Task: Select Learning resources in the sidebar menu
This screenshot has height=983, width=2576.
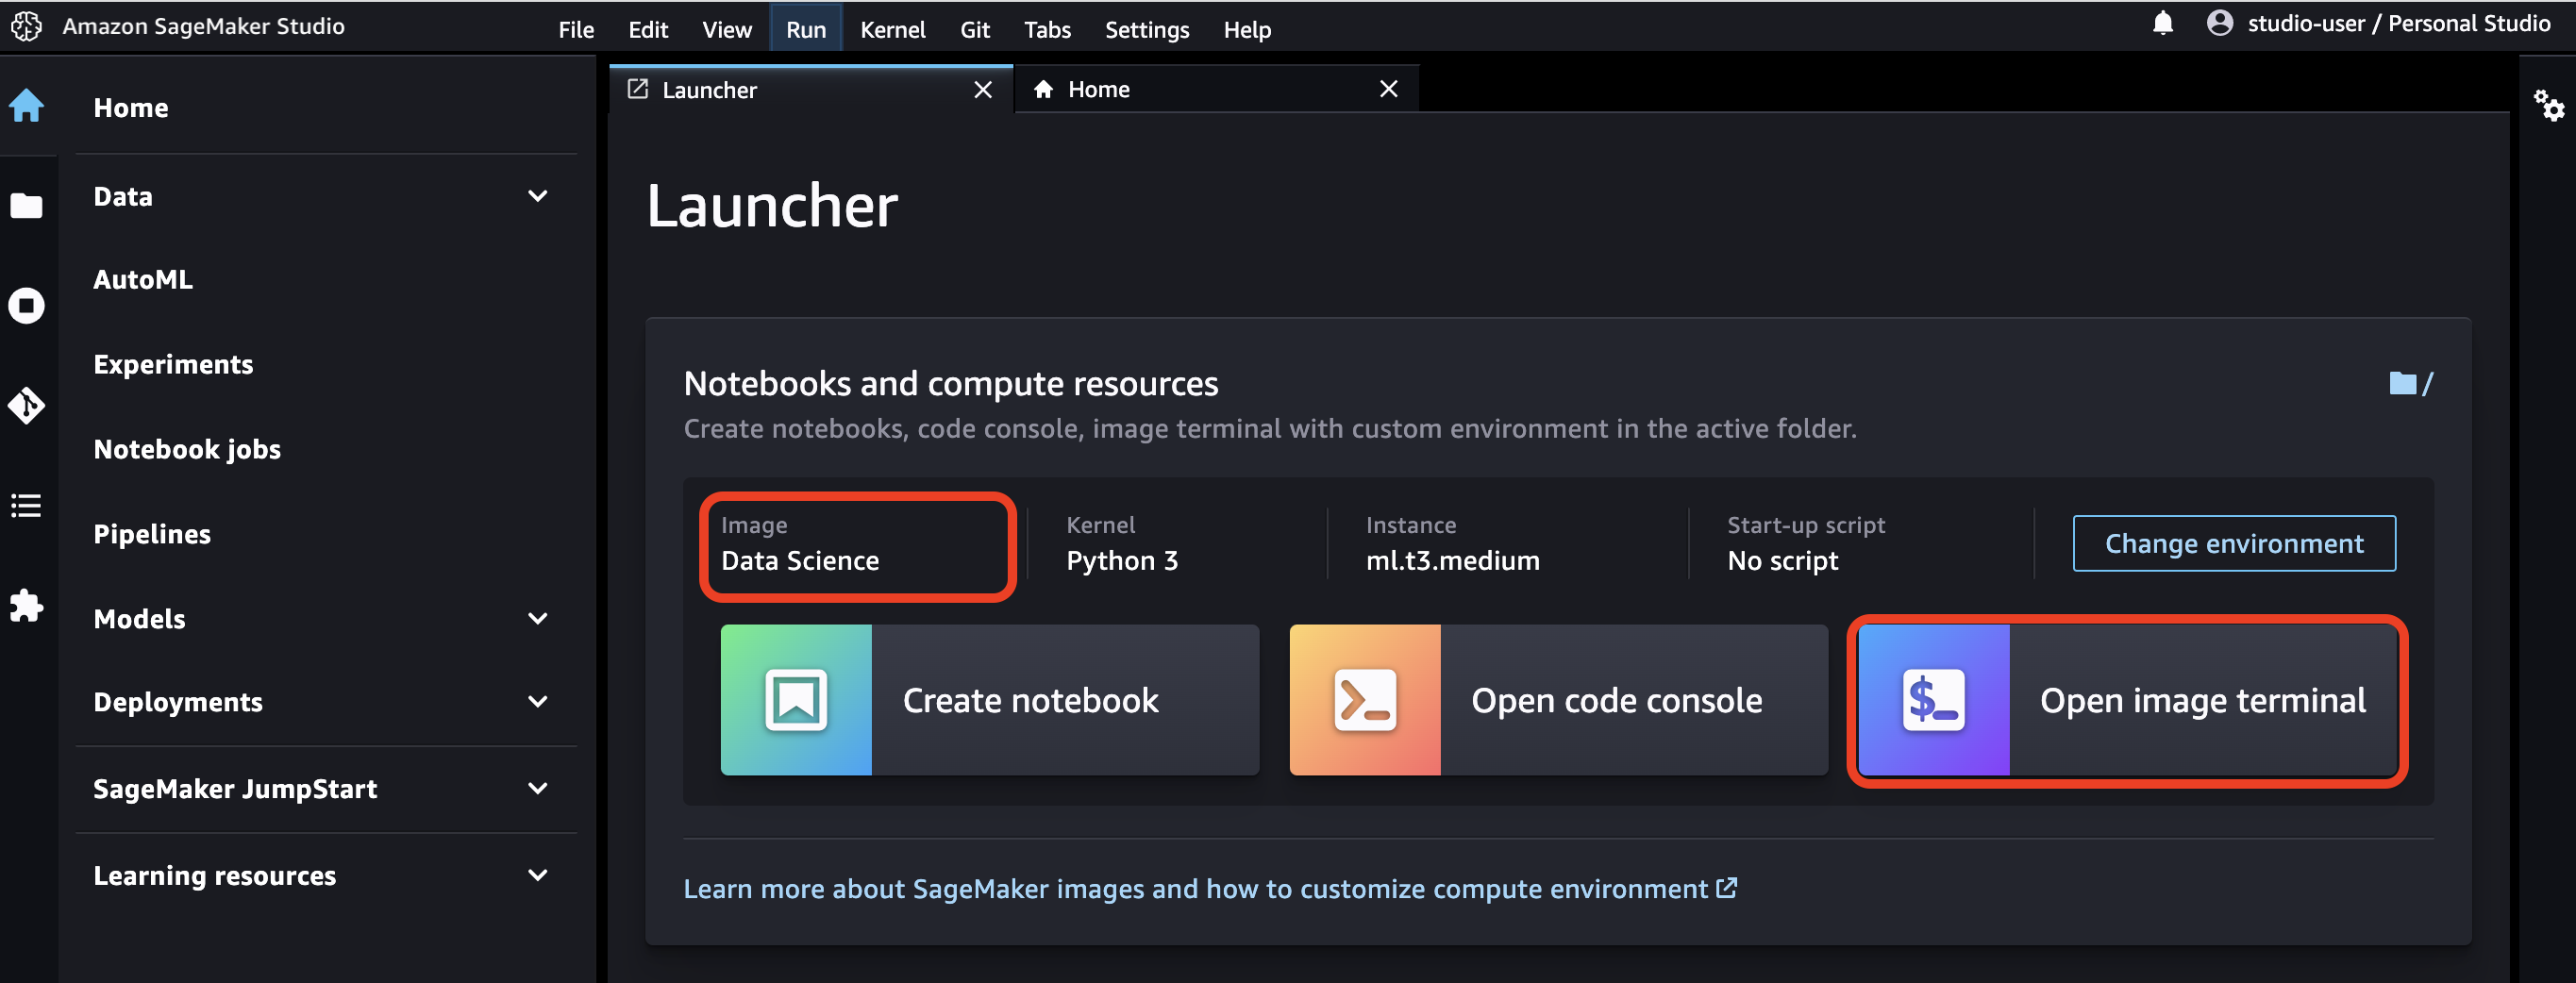Action: point(214,876)
